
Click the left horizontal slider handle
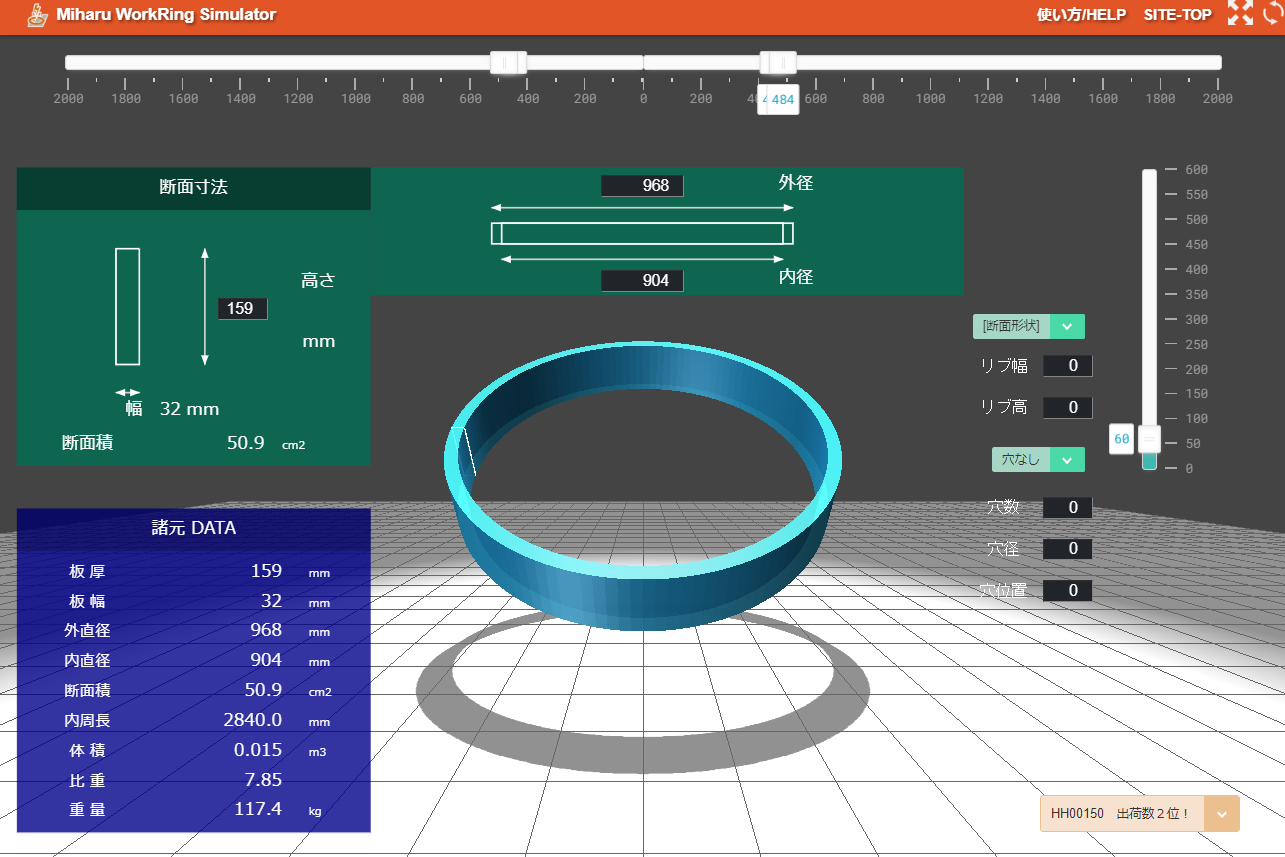point(508,62)
